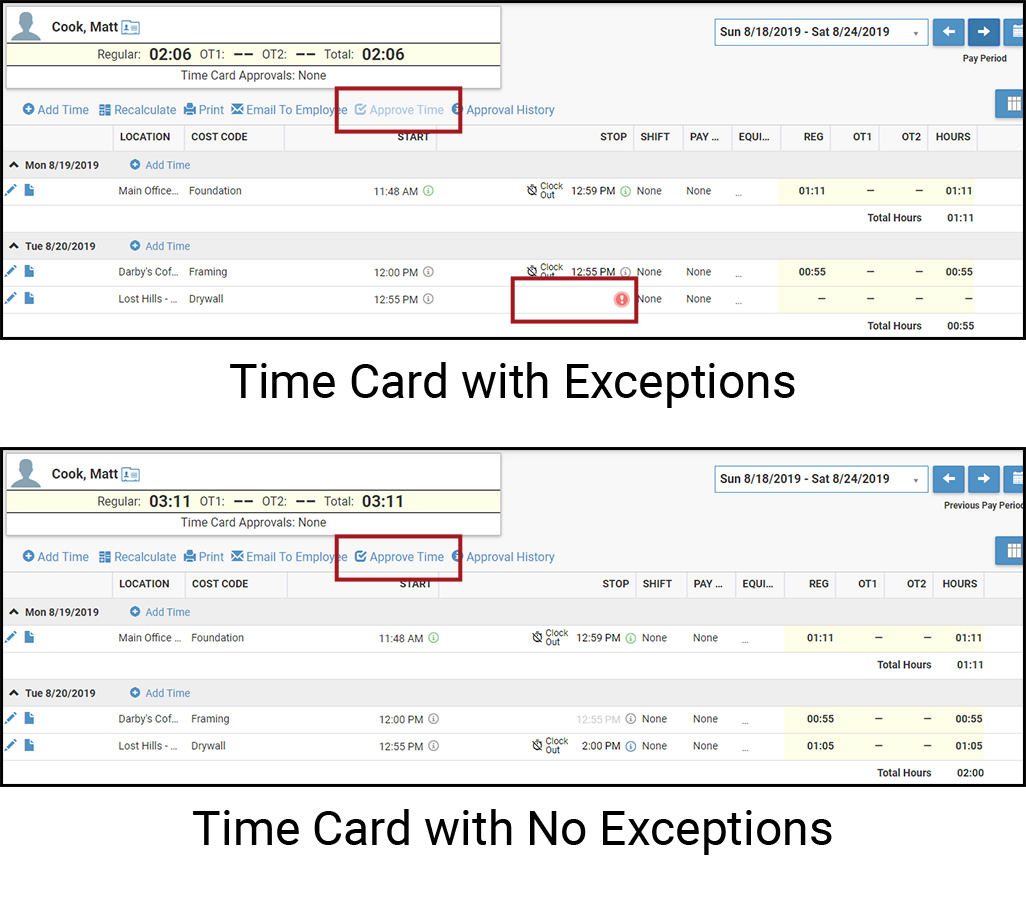Click the red exception alert icon on Drywall row

tap(621, 300)
